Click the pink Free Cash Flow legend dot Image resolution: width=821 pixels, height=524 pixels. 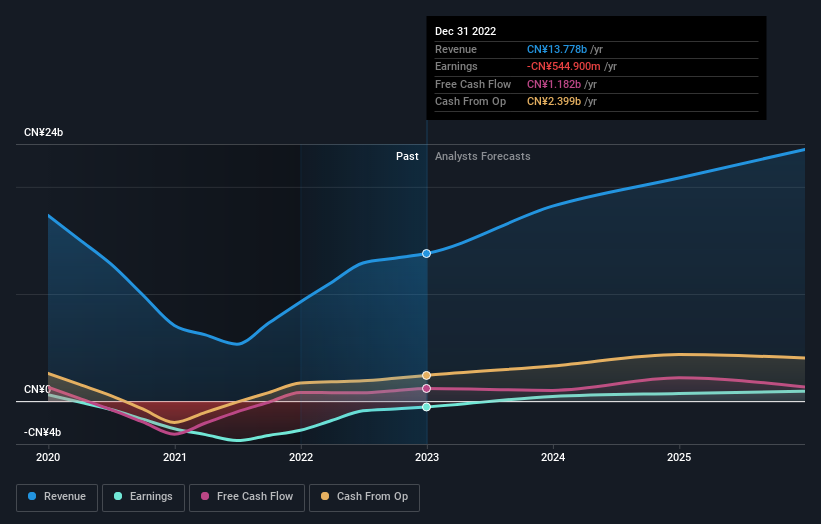click(205, 496)
